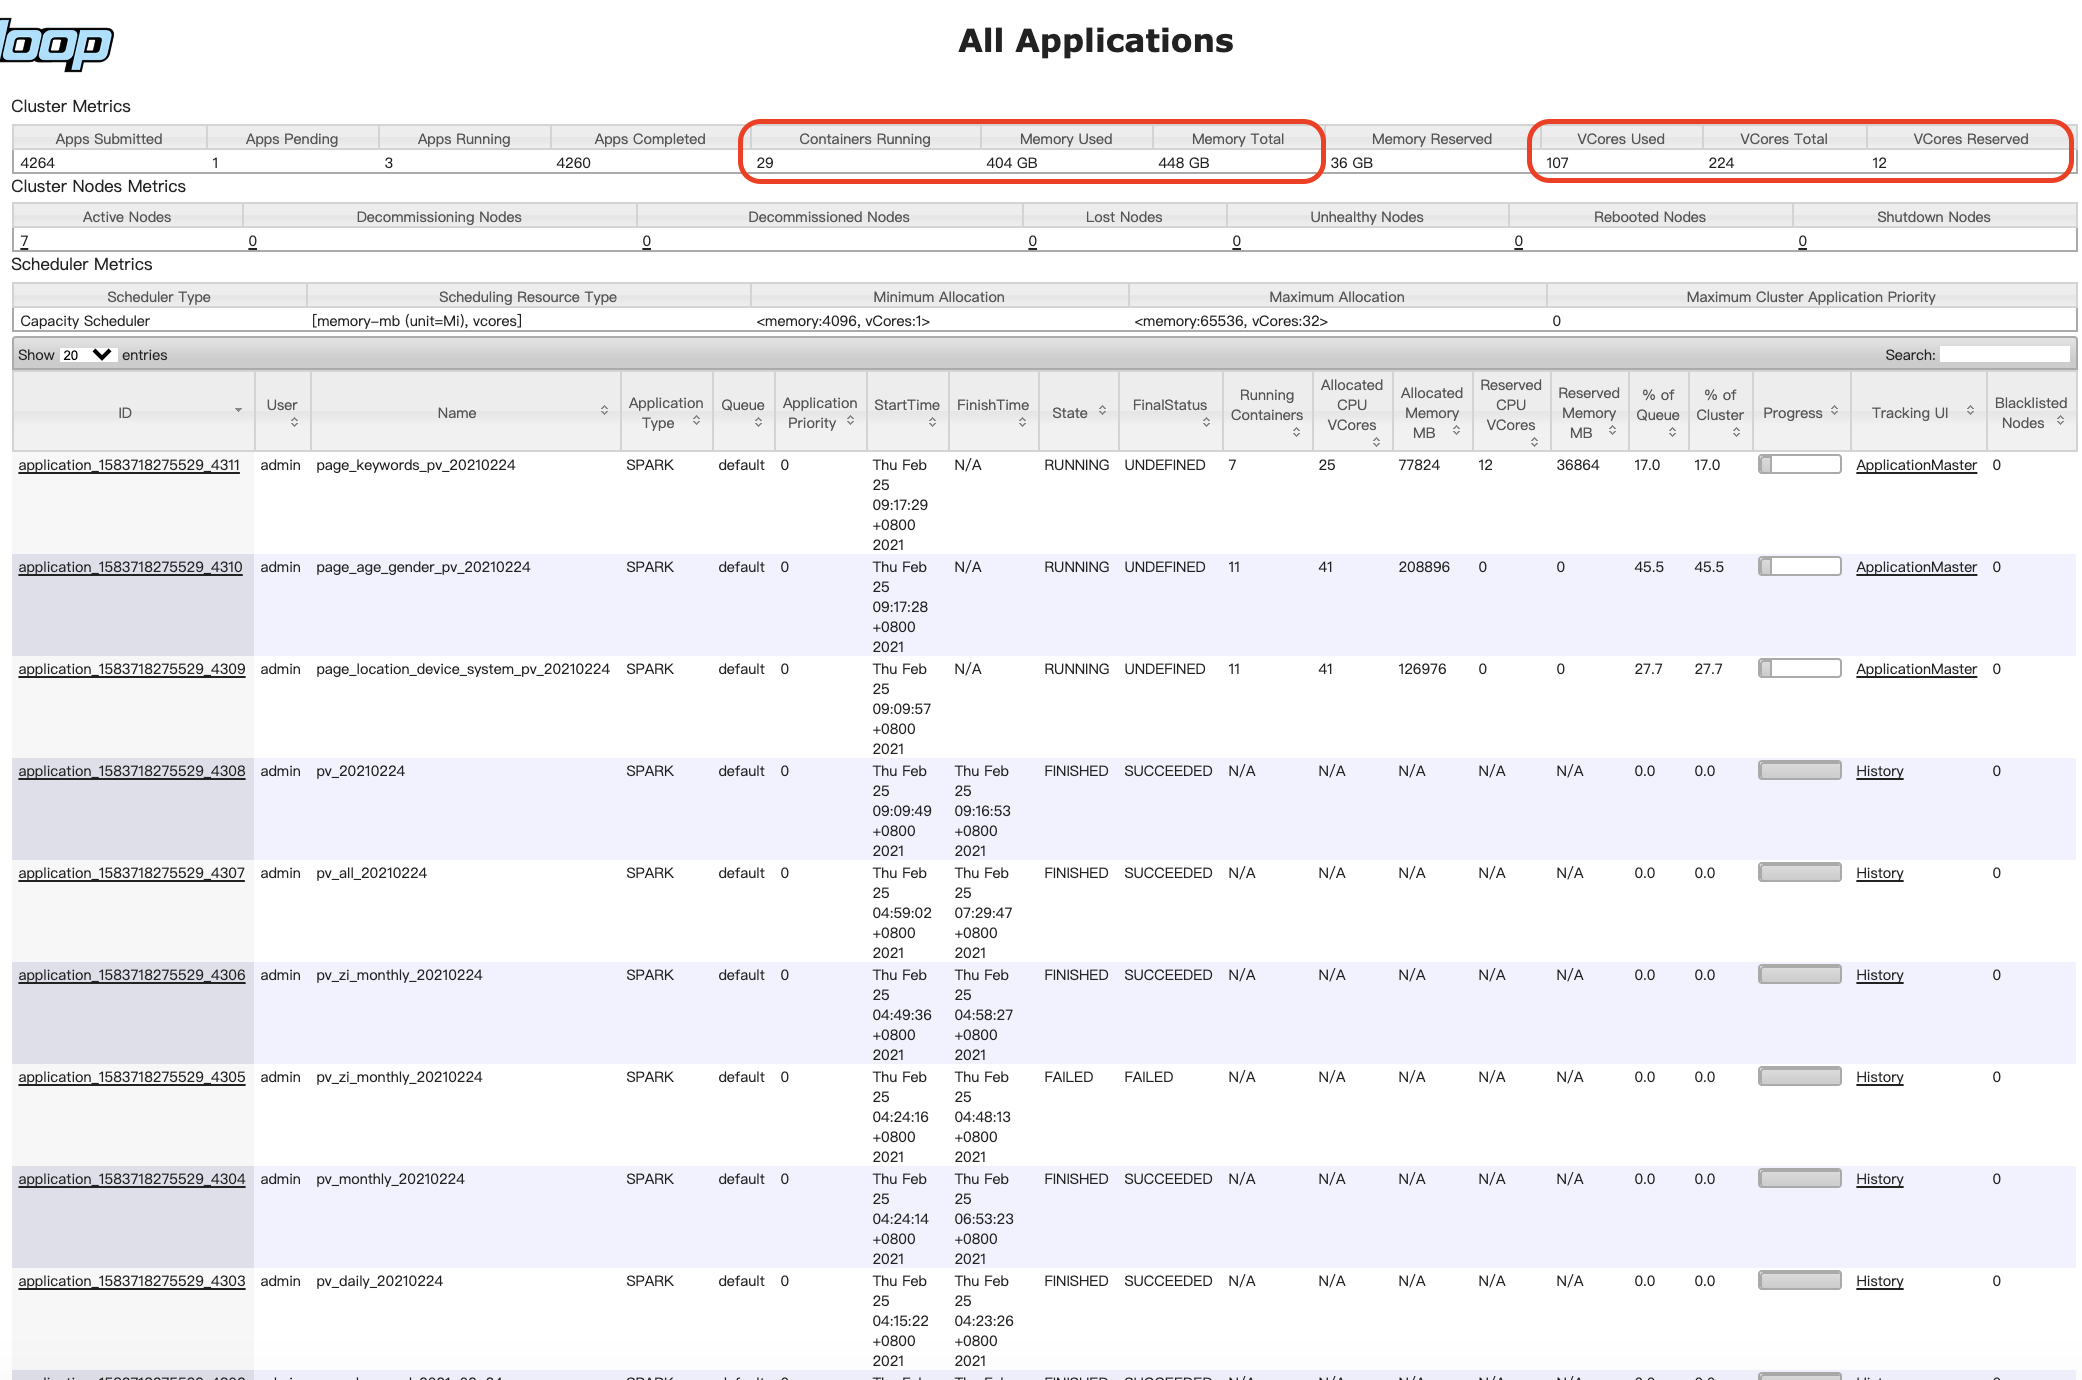Open application_1583718275529_4308 link
2082x1380 pixels.
tap(131, 771)
